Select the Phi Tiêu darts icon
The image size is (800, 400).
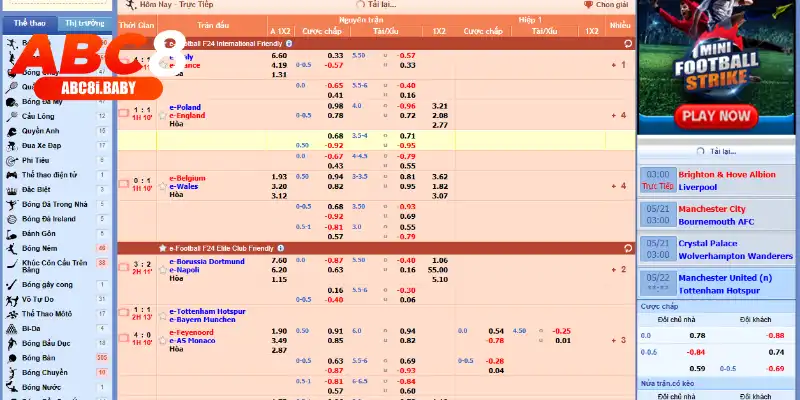[11, 160]
